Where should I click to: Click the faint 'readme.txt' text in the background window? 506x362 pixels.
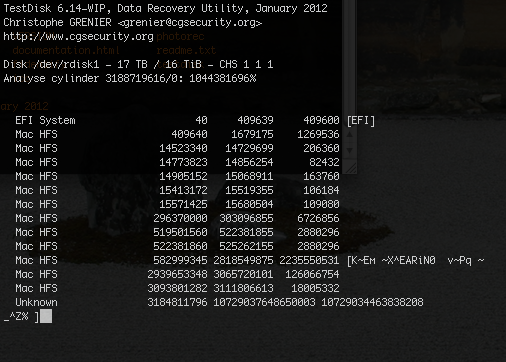pos(186,50)
